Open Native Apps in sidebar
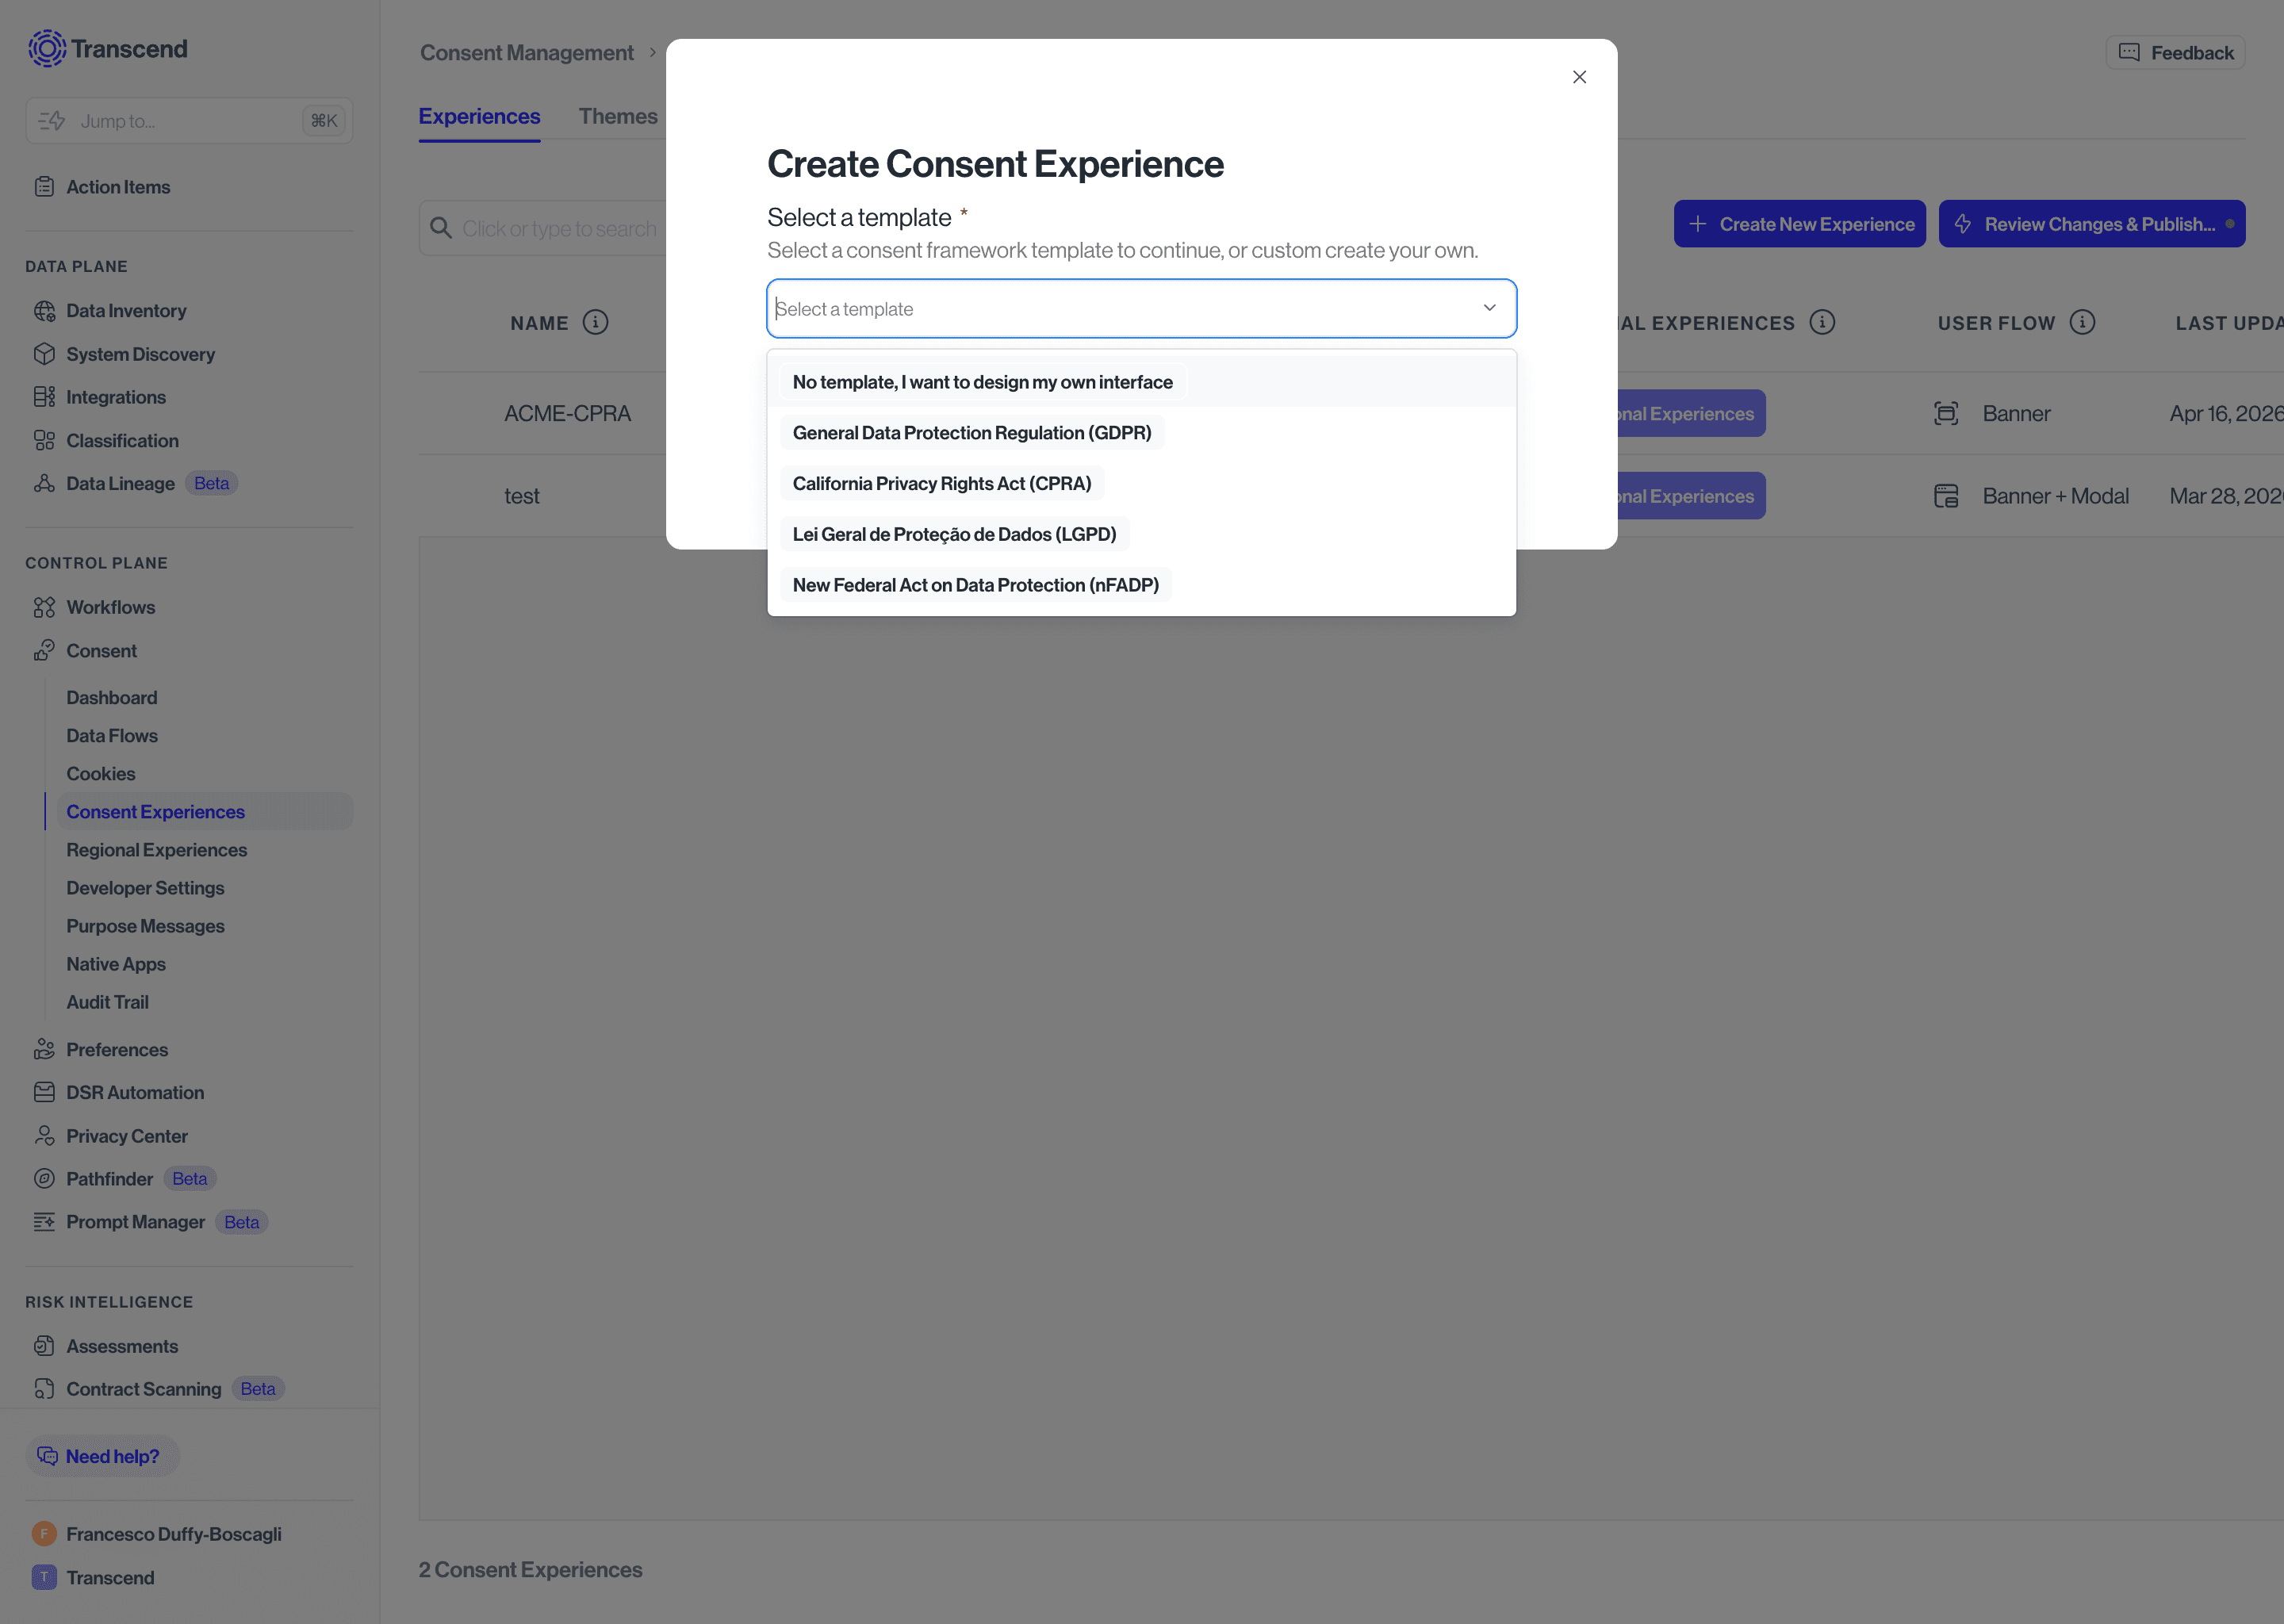2284x1624 pixels. point(116,964)
